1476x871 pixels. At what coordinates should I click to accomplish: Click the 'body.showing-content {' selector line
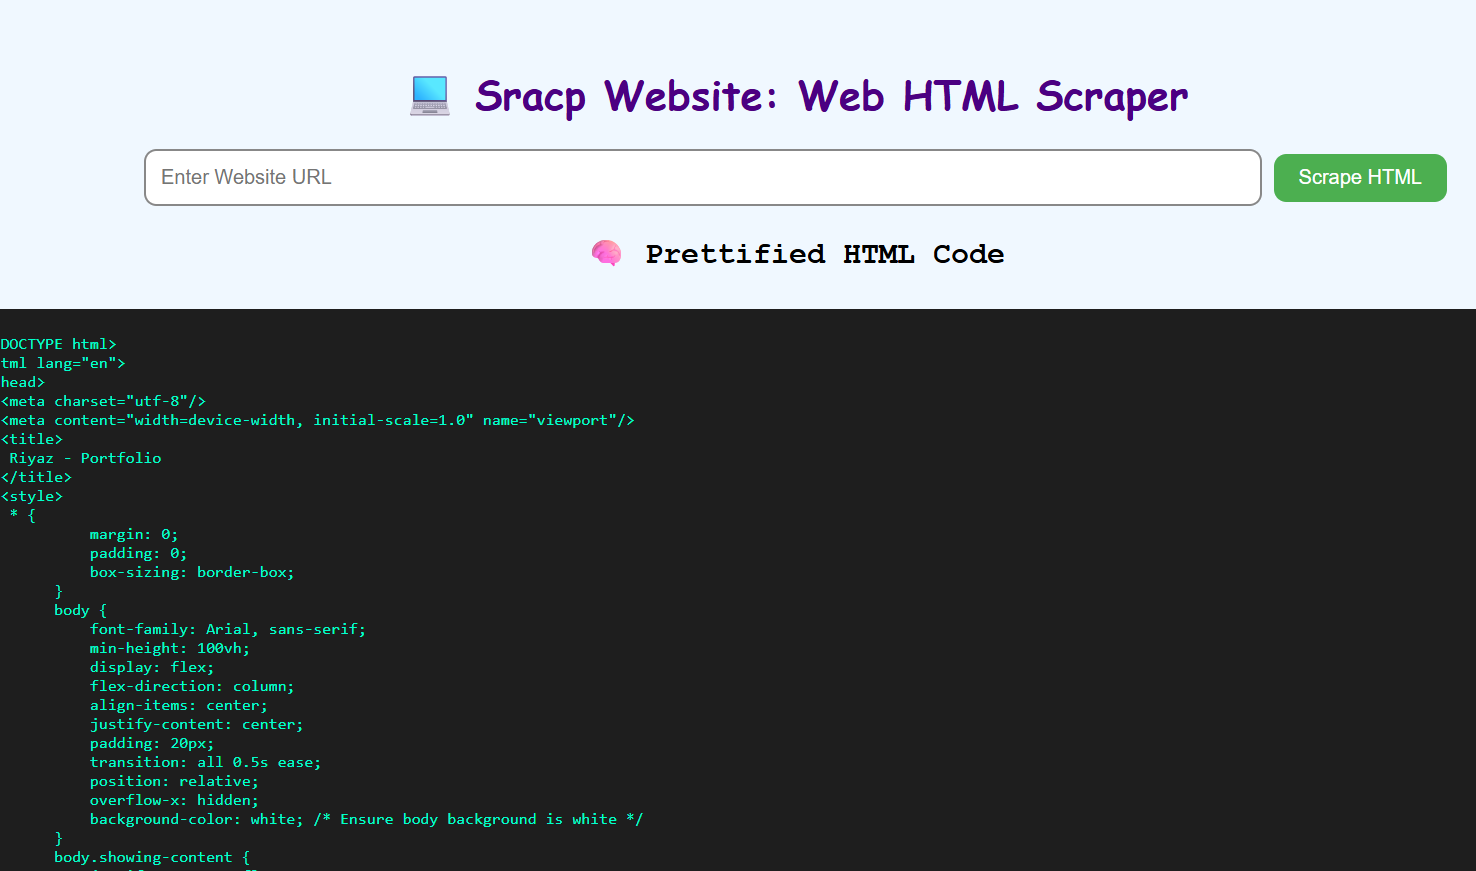point(152,857)
